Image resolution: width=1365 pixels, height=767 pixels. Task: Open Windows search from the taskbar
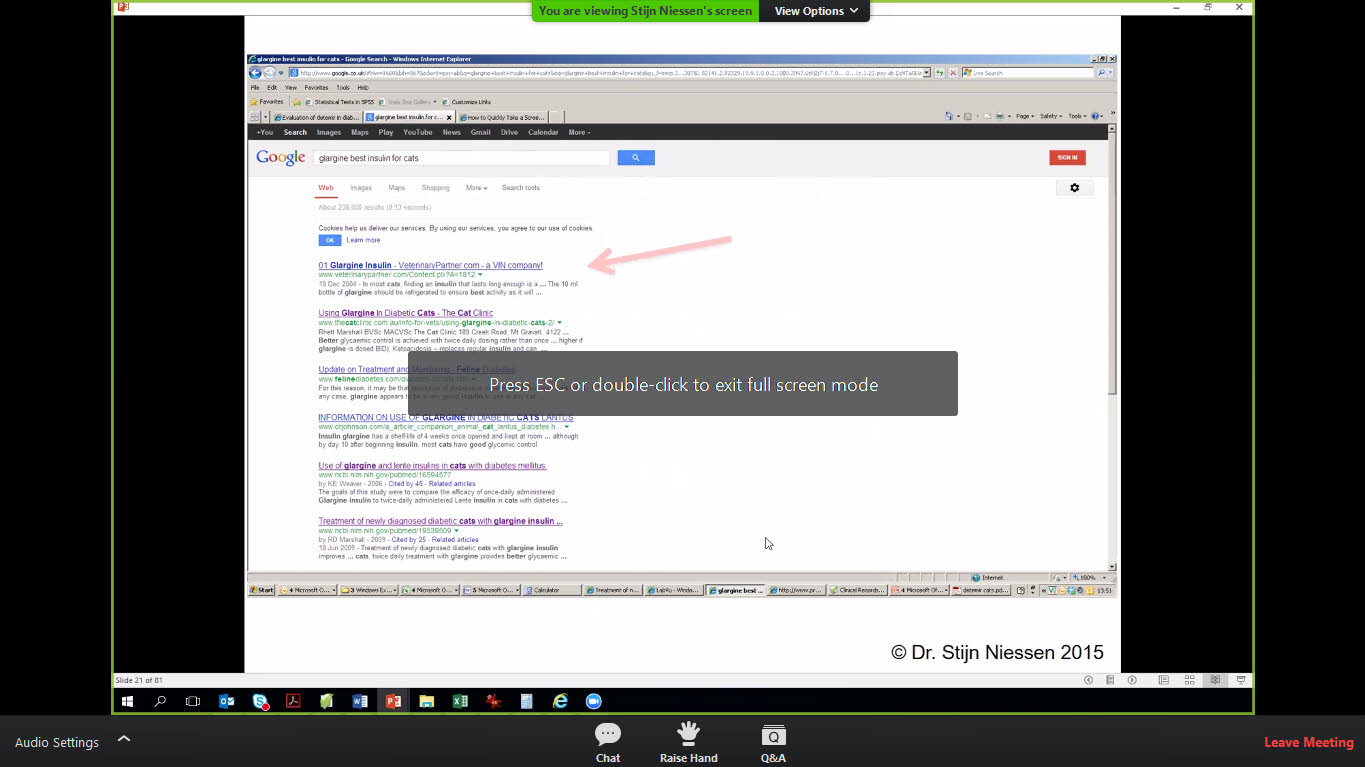click(160, 702)
